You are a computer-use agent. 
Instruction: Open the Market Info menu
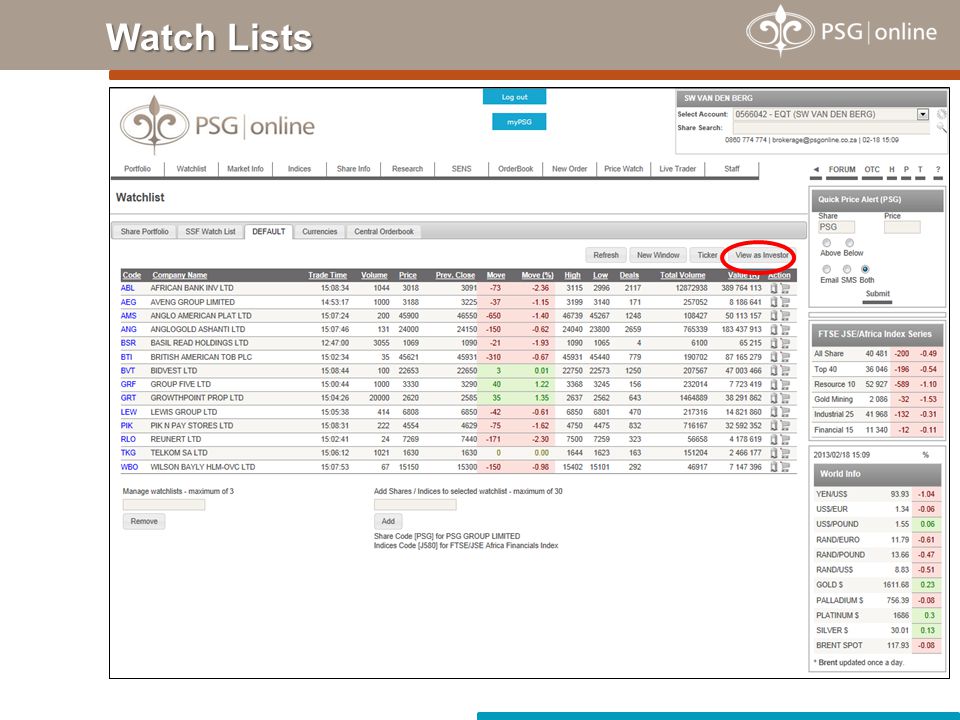pyautogui.click(x=245, y=169)
